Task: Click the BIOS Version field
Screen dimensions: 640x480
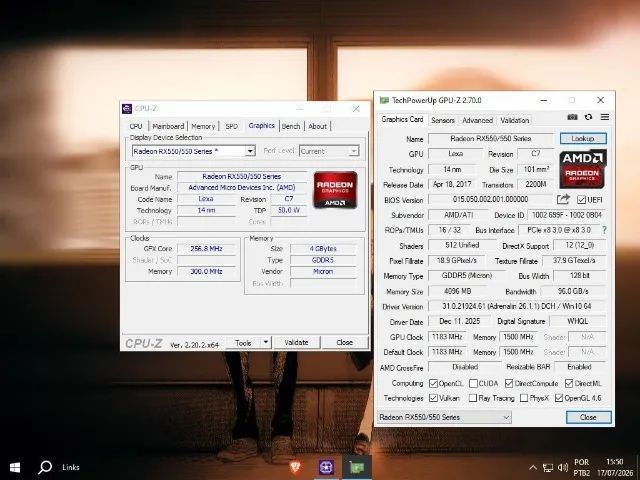Action: (491, 200)
